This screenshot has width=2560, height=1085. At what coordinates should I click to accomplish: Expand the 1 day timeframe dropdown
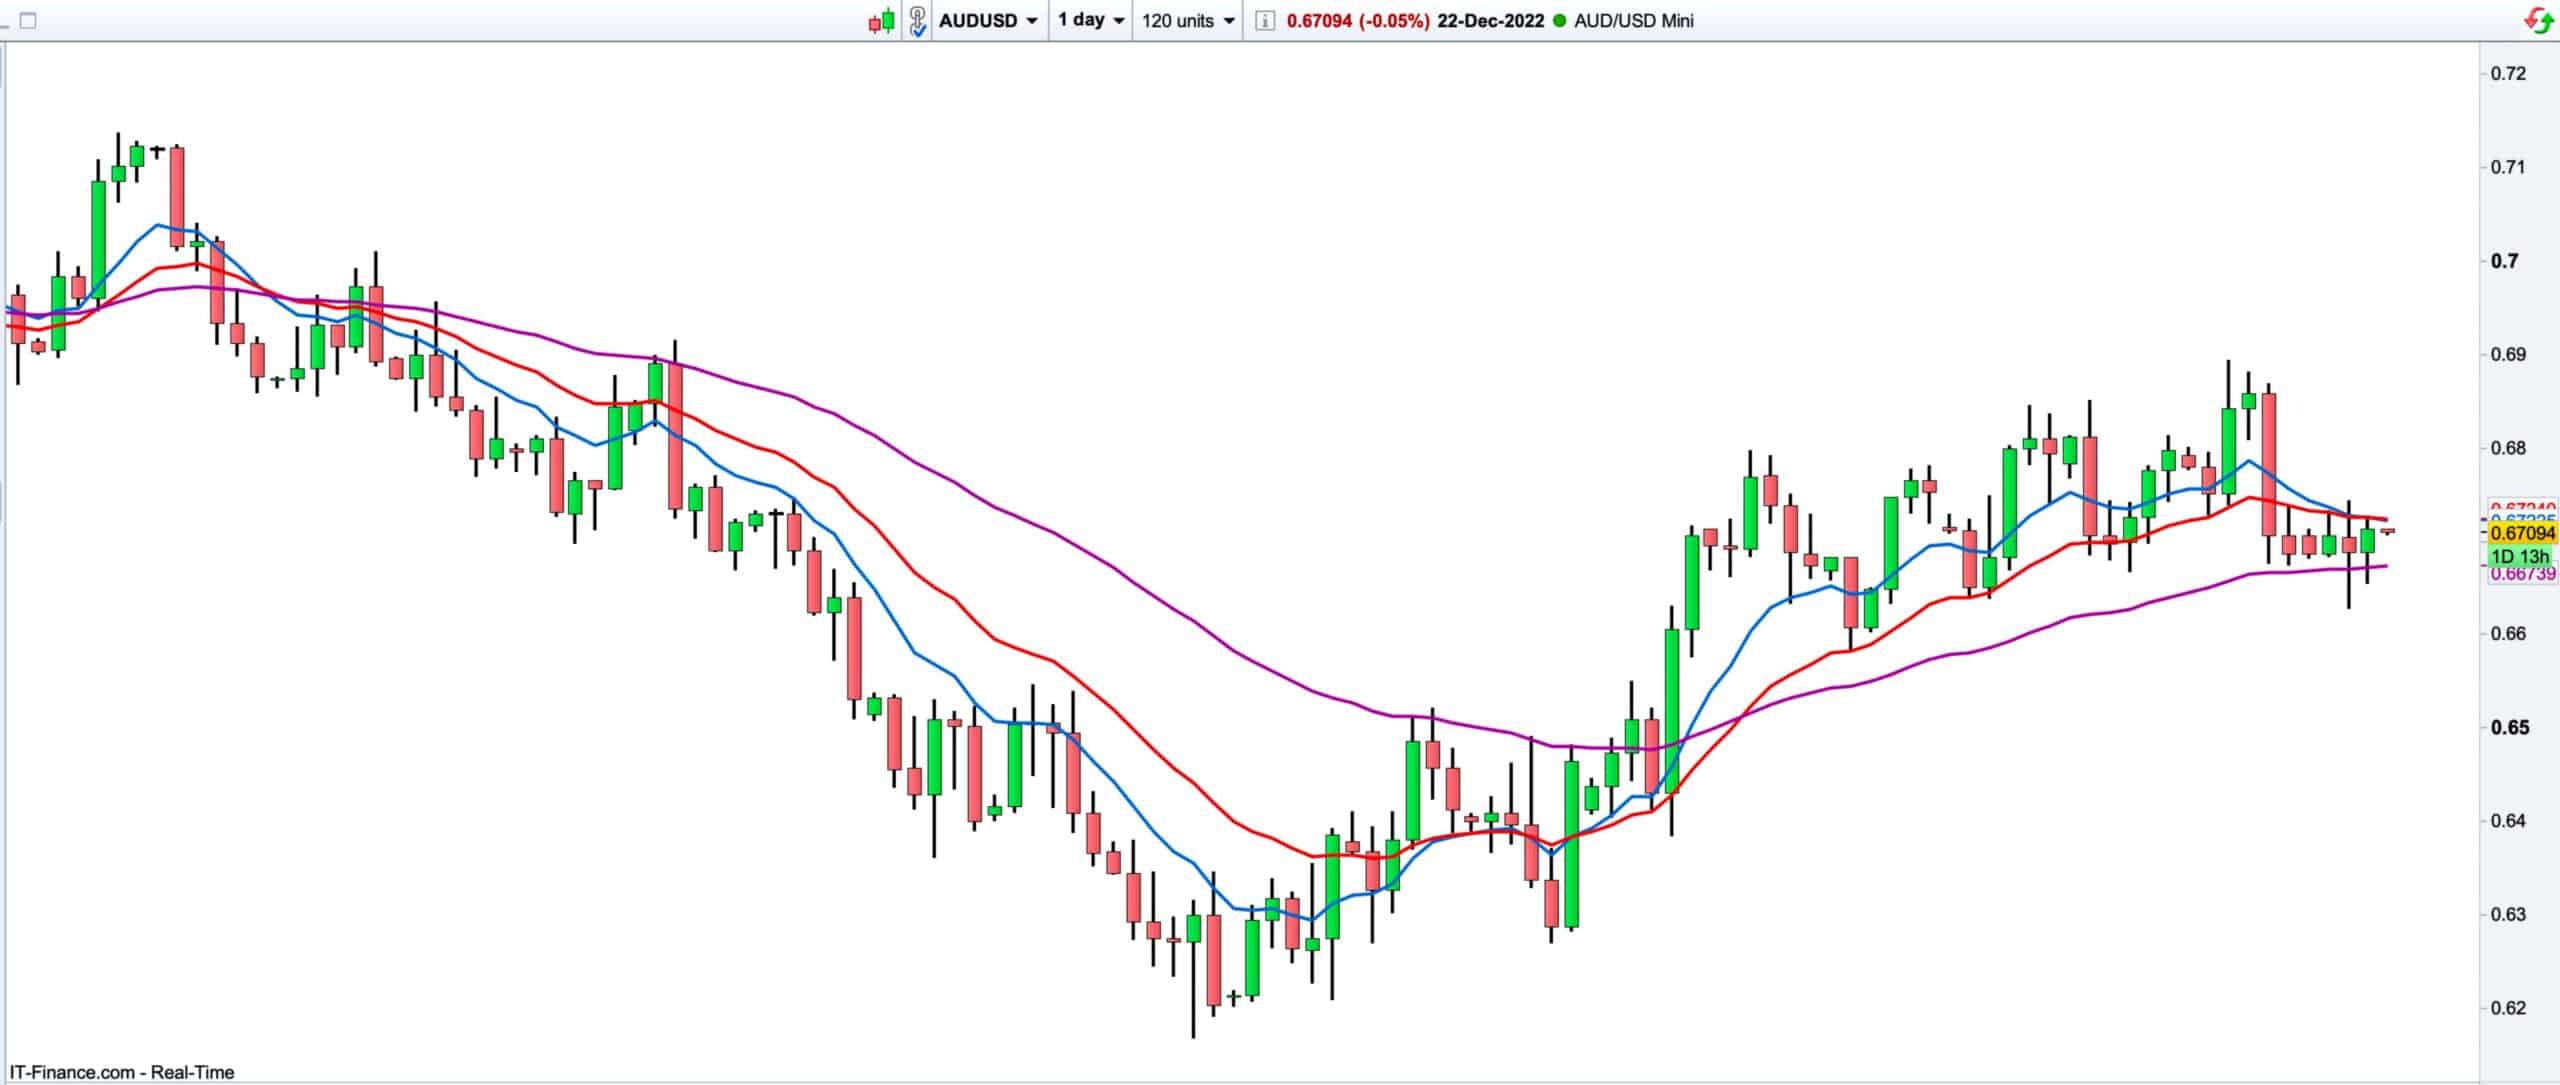click(x=1090, y=20)
